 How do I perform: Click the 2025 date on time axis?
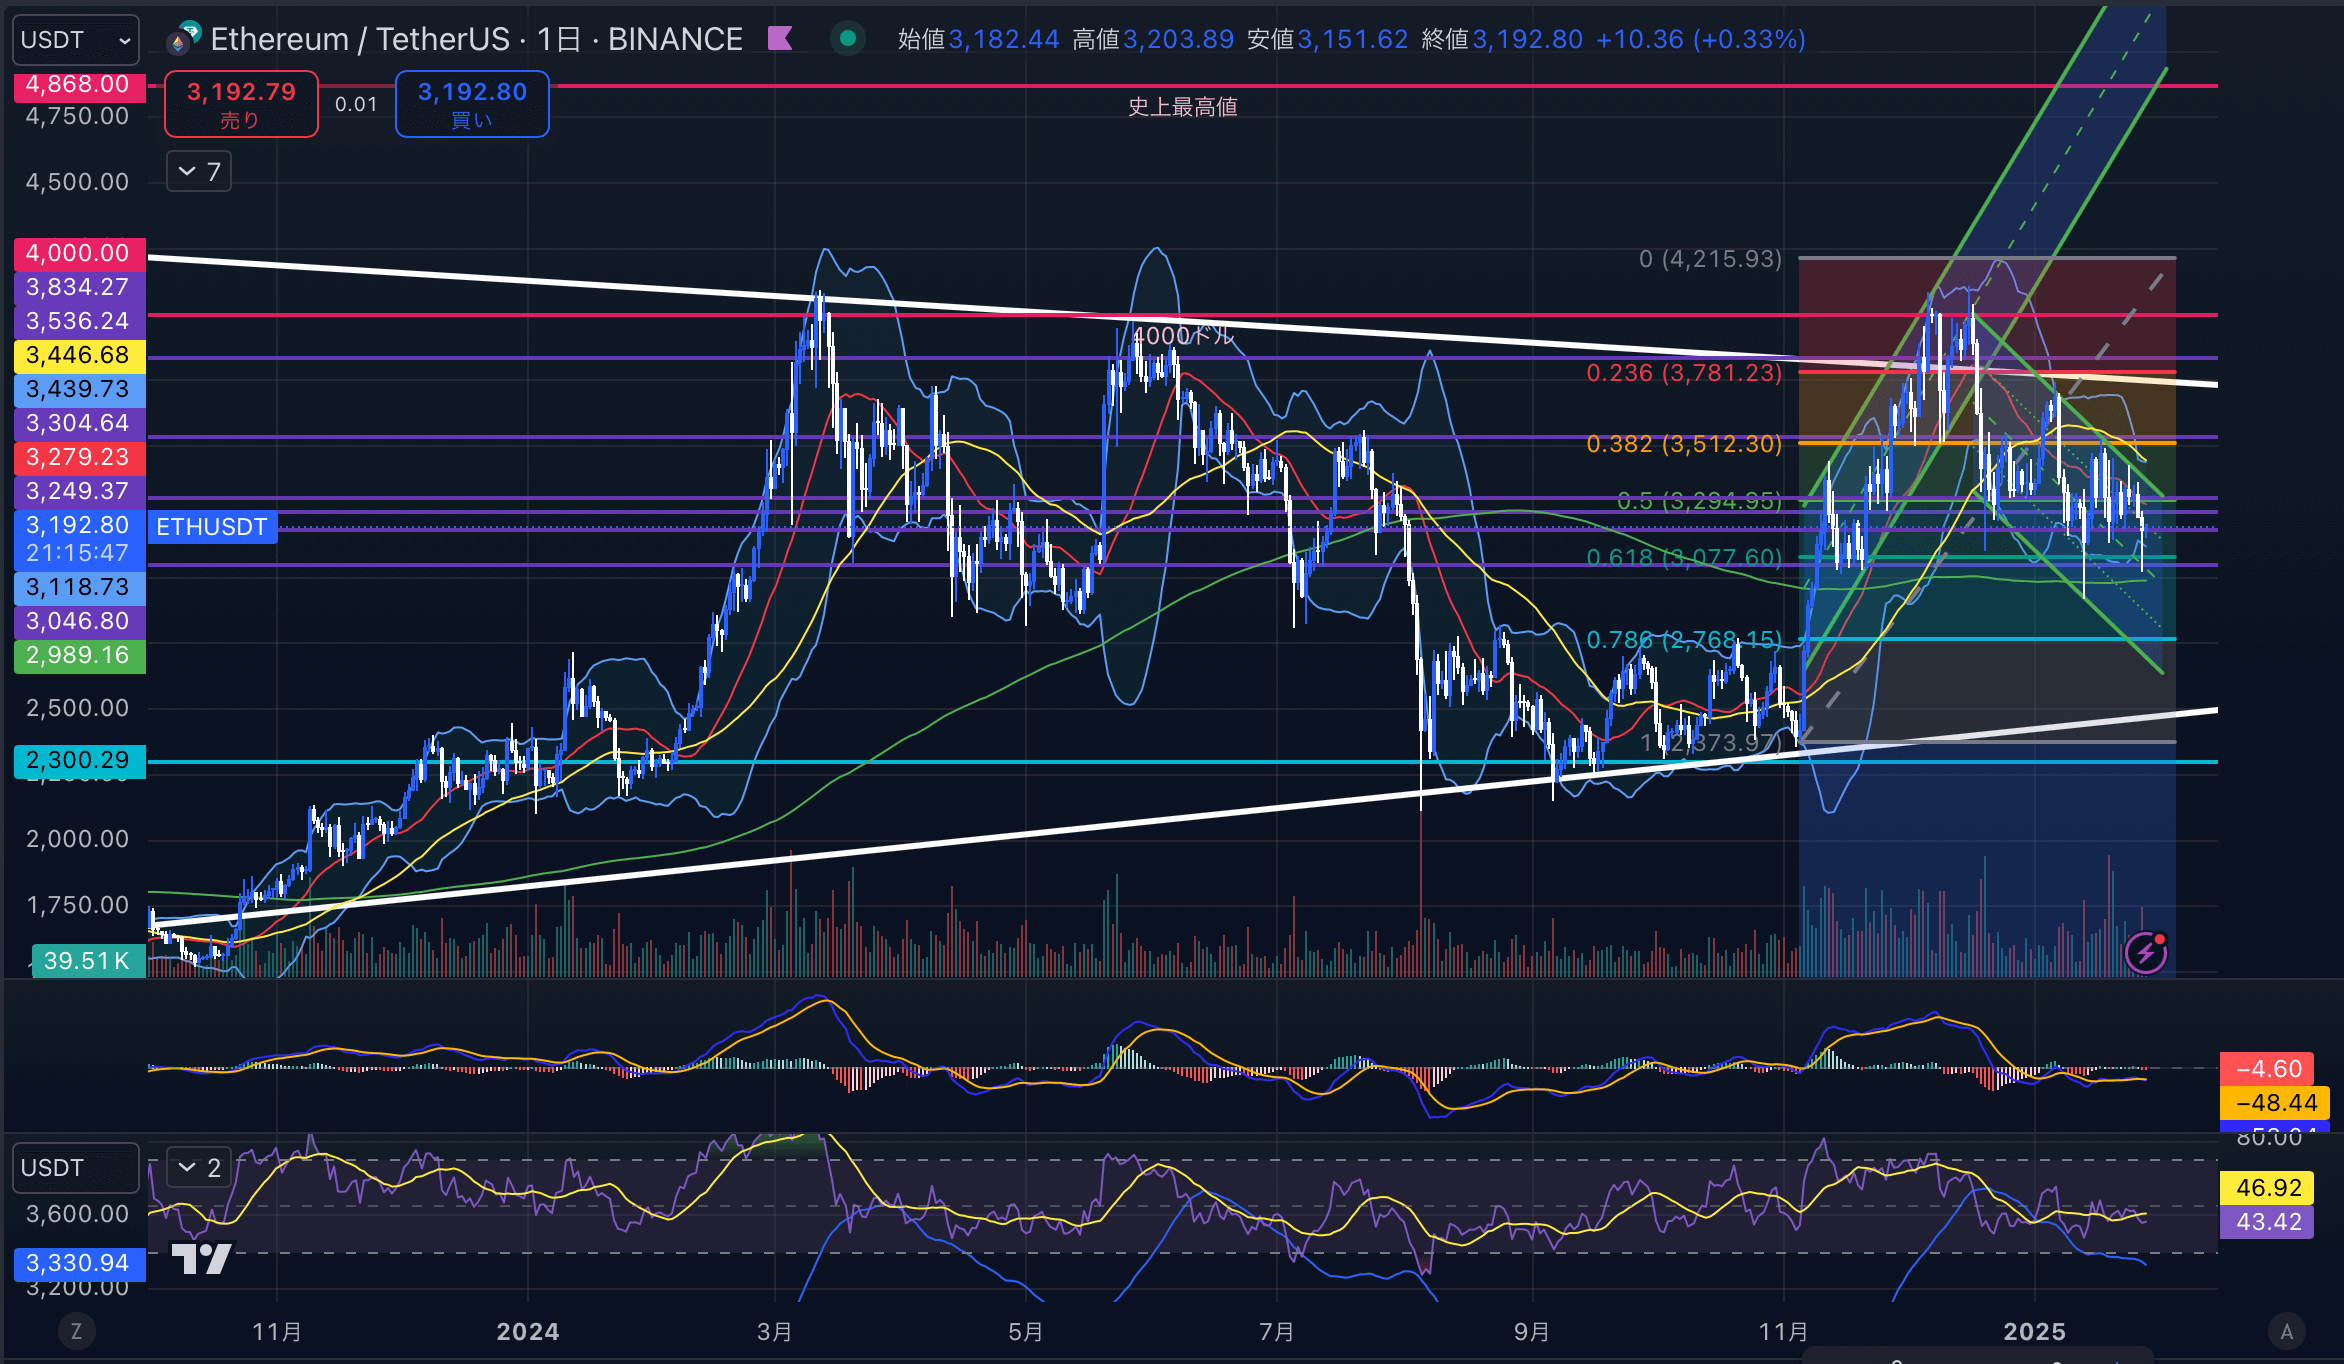pyautogui.click(x=2034, y=1332)
